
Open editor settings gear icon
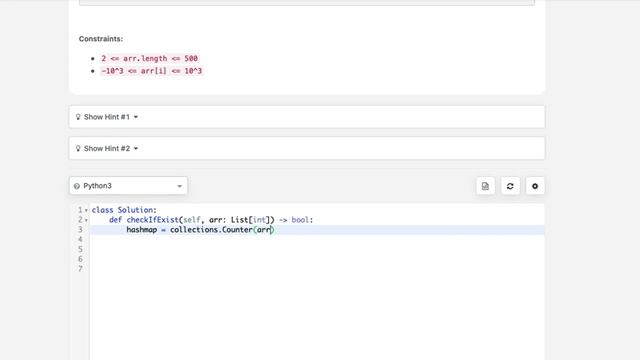point(535,186)
